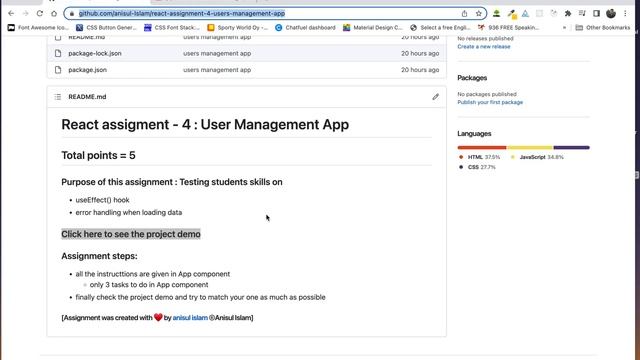
Task: Open the Material Design bookmark
Action: point(373,27)
